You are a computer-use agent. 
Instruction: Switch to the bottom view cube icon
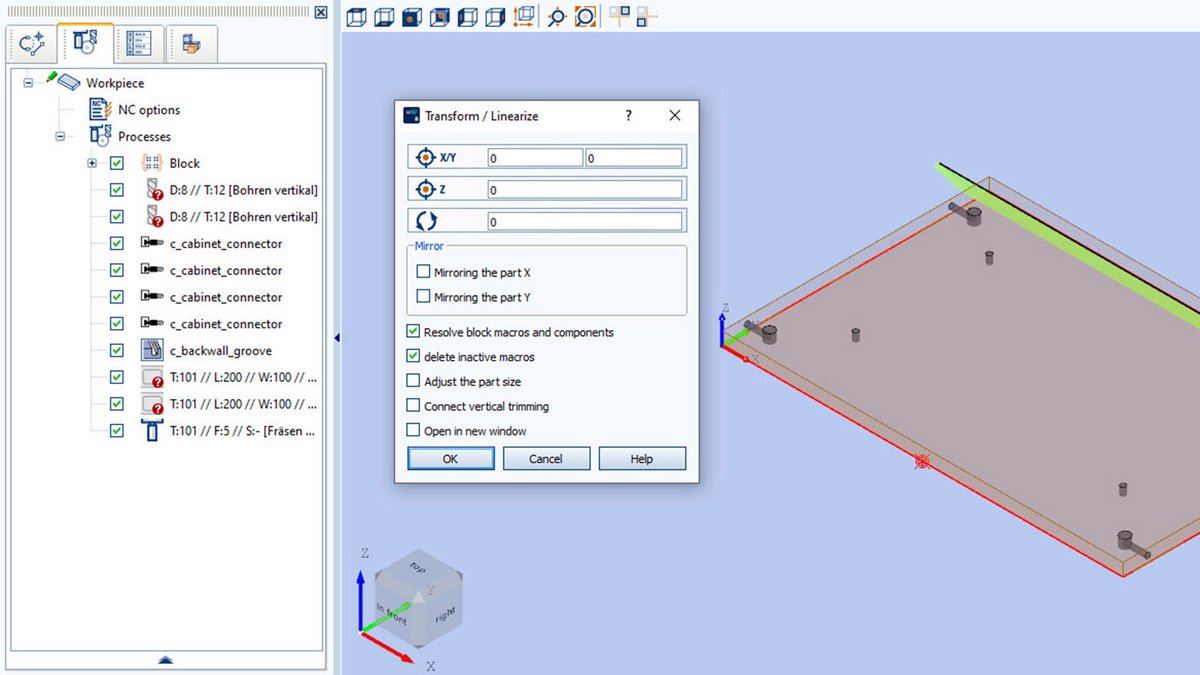coord(383,17)
